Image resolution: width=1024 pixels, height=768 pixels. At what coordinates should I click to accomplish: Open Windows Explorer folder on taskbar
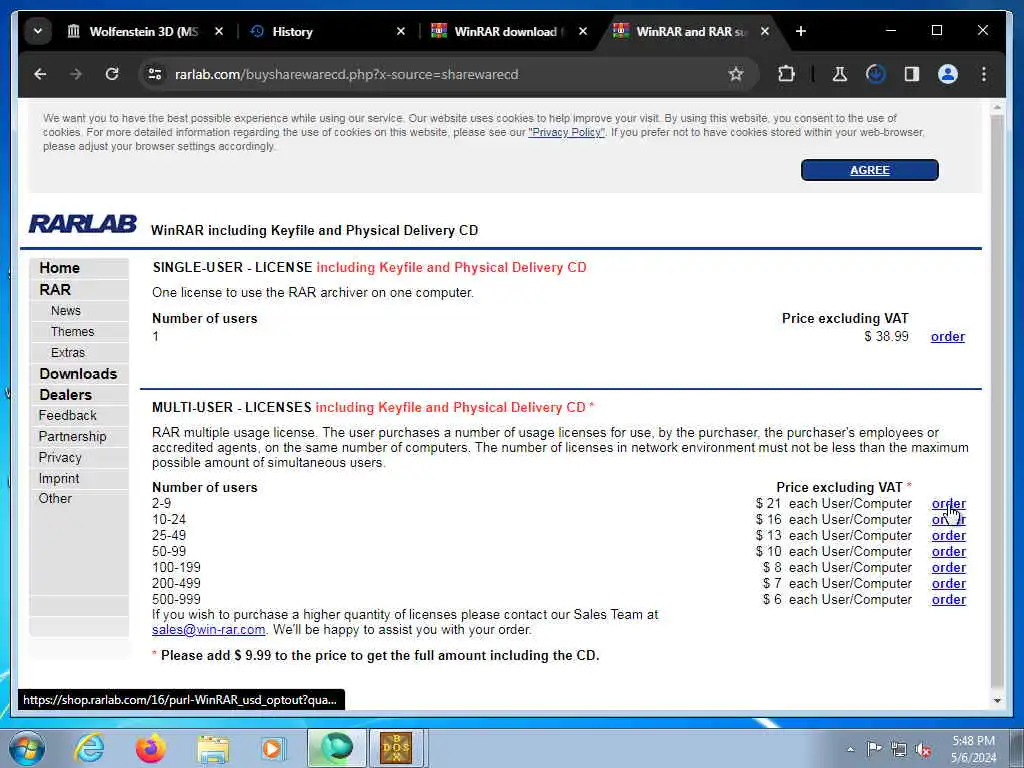[213, 749]
